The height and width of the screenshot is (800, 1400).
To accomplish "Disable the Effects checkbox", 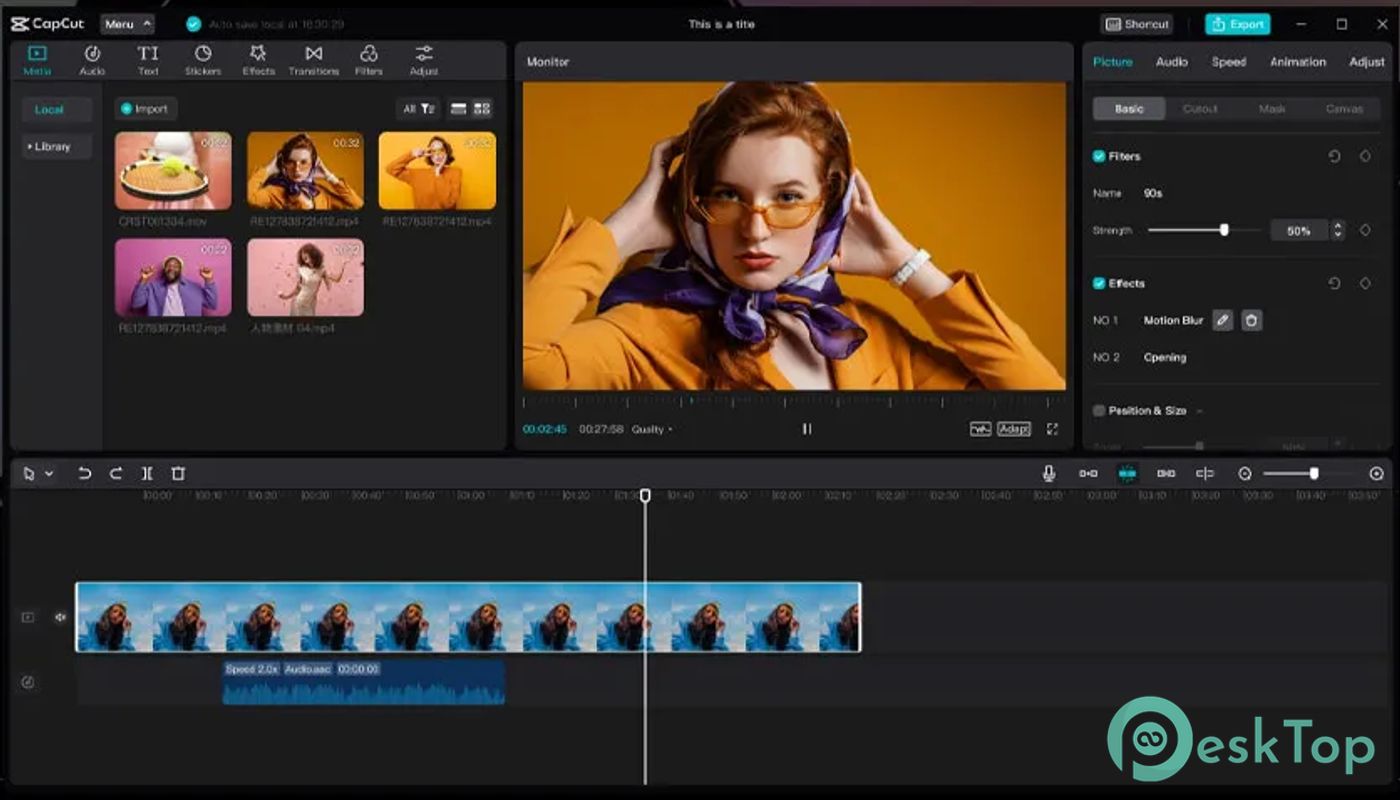I will click(1099, 284).
